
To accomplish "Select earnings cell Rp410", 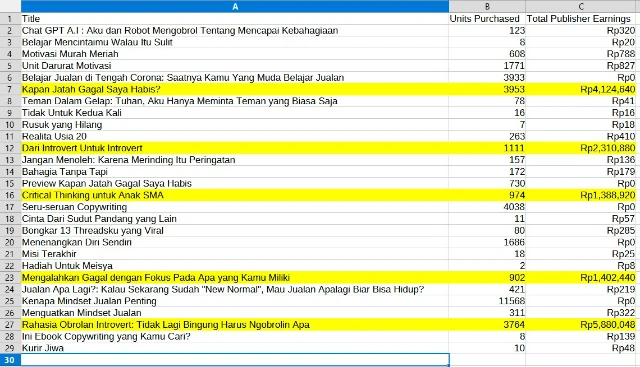I will [582, 136].
